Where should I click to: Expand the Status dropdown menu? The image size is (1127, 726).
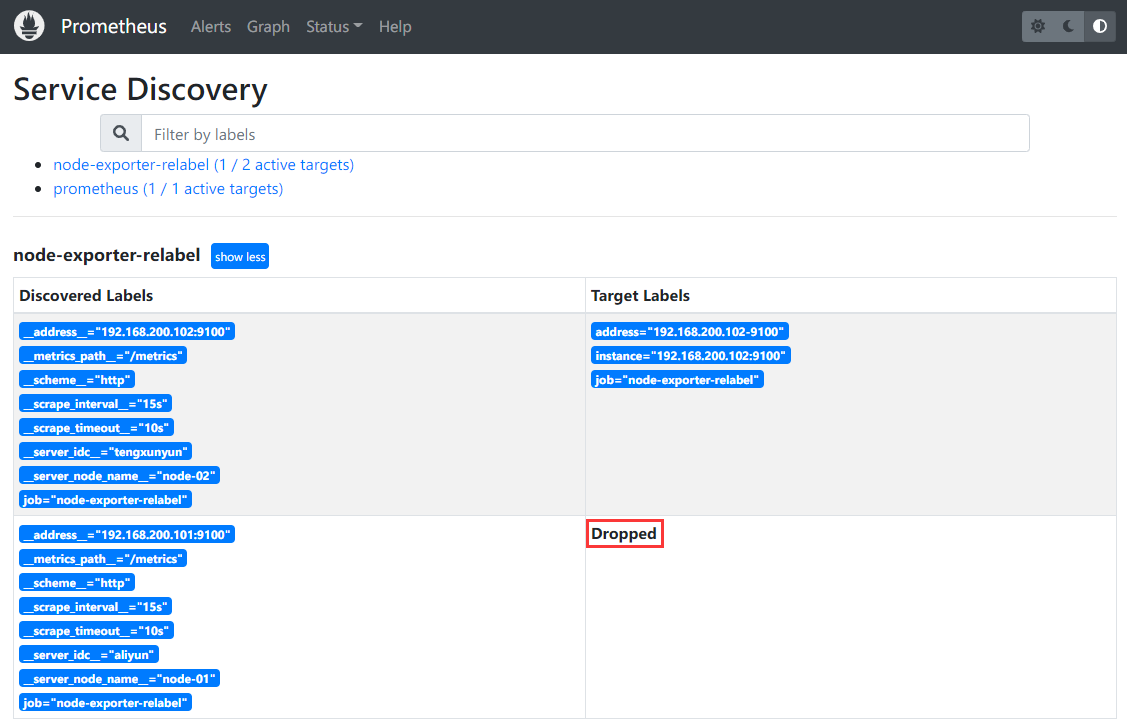pyautogui.click(x=334, y=27)
